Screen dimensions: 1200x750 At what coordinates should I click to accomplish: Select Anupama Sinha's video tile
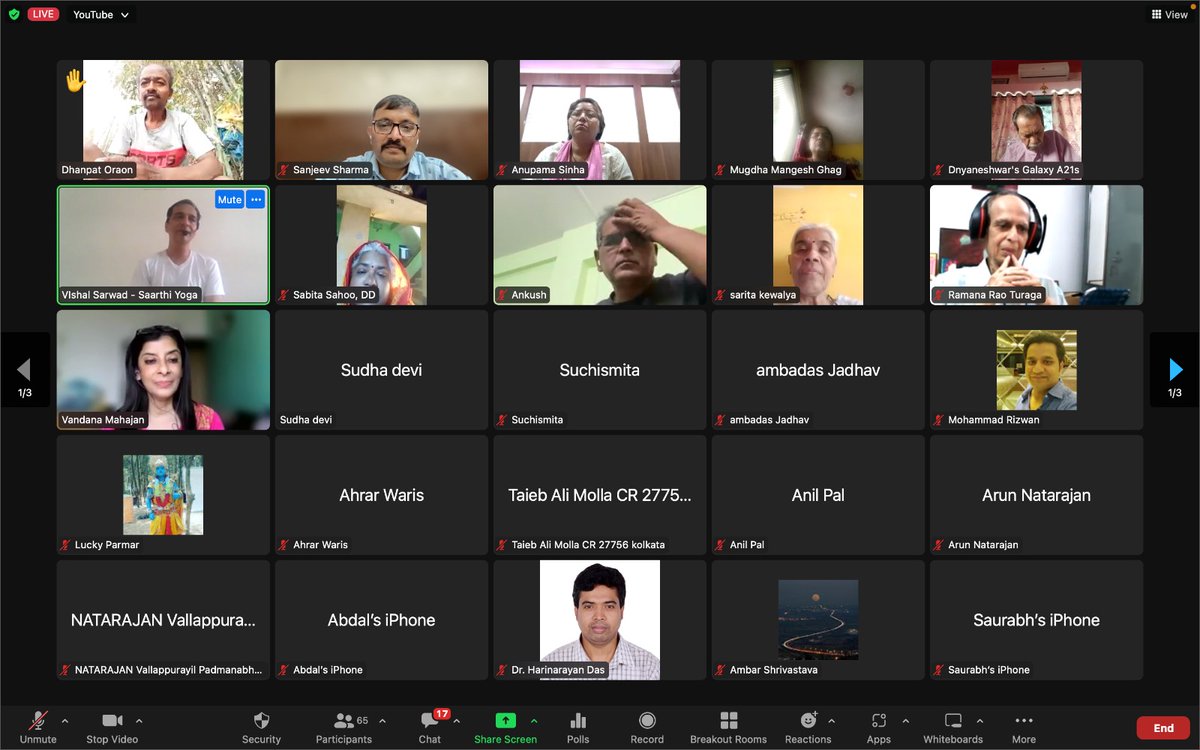point(600,120)
